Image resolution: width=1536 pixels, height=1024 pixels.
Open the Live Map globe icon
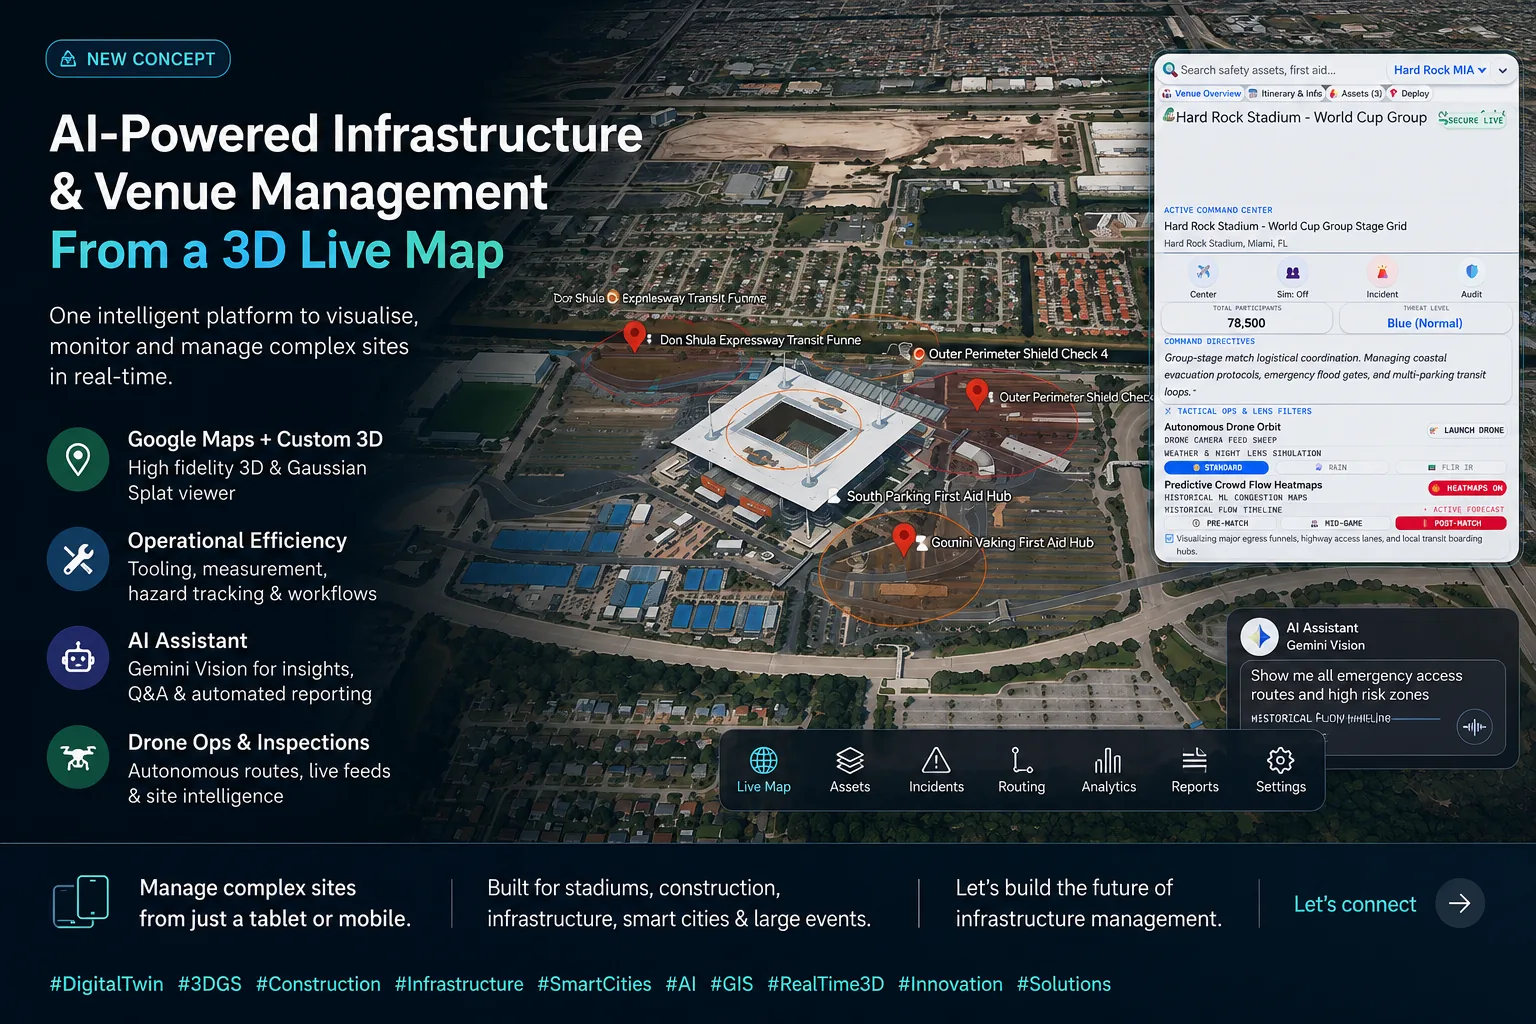764,760
